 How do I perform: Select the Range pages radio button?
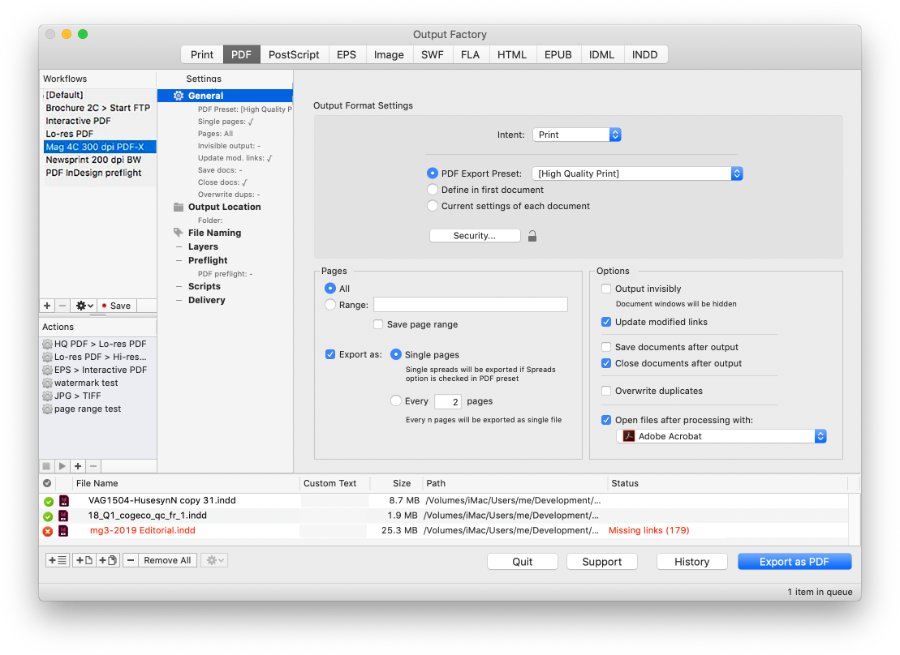[x=331, y=305]
